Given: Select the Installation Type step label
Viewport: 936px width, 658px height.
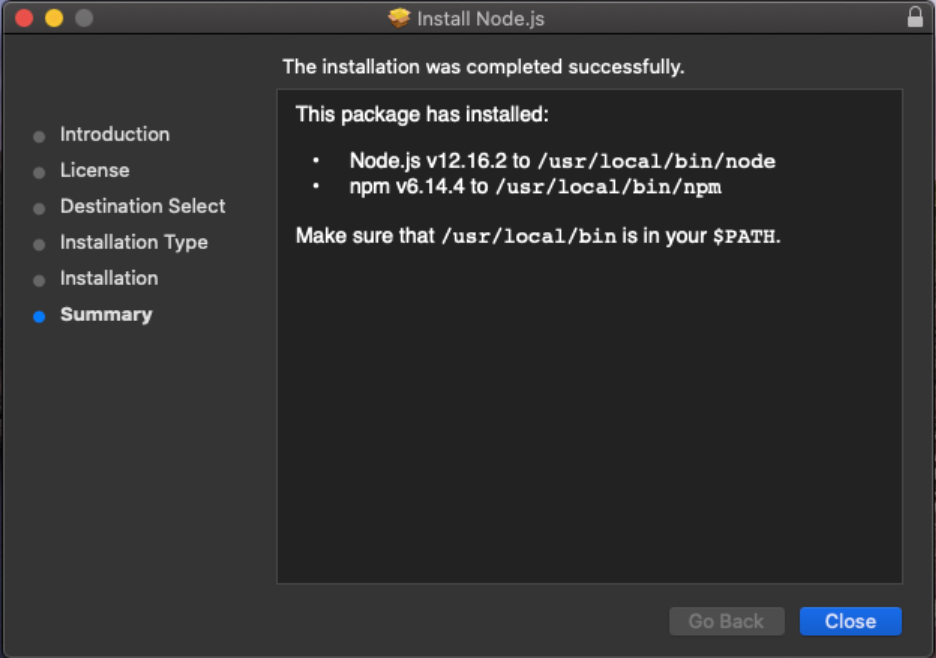Looking at the screenshot, I should click(134, 242).
